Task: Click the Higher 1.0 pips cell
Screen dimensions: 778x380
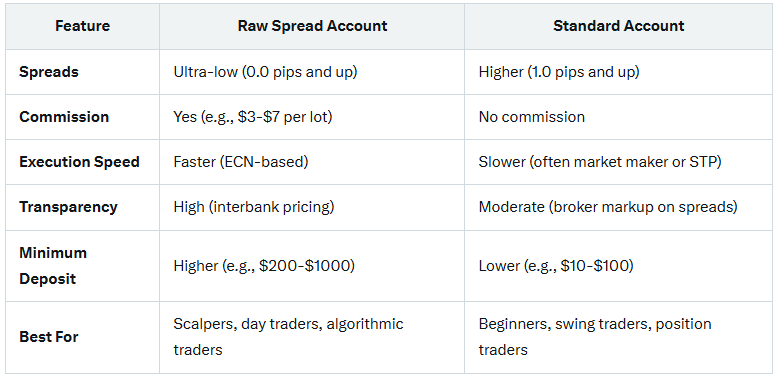Action: (559, 72)
